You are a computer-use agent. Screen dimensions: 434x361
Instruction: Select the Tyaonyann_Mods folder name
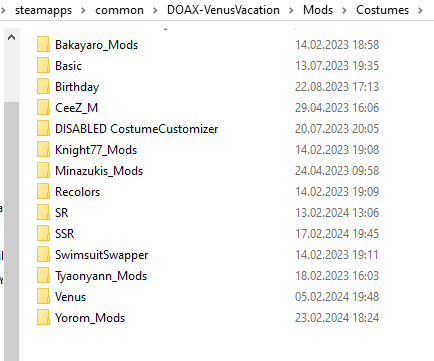101,276
